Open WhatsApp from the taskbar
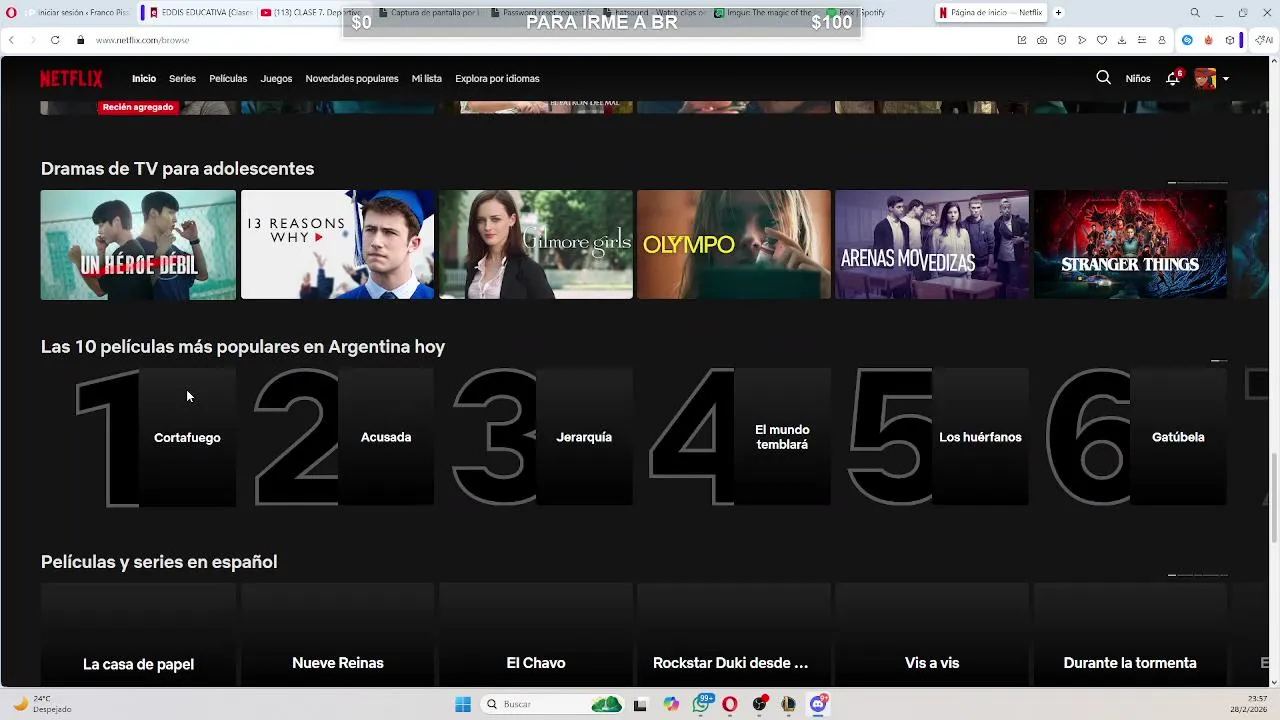This screenshot has height=720, width=1280. [x=703, y=704]
